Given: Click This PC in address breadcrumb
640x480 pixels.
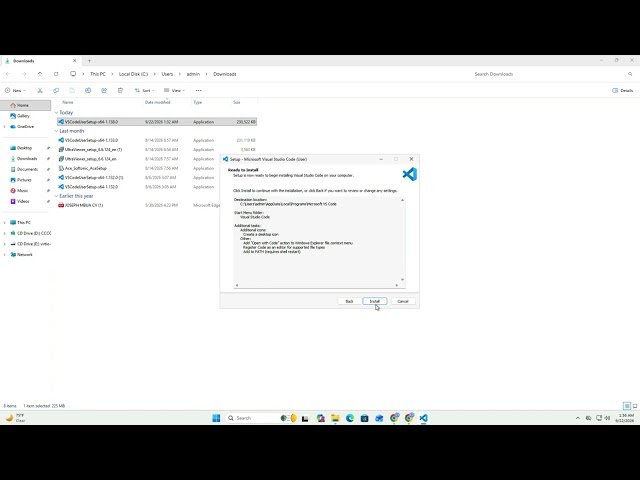Looking at the screenshot, I should [x=98, y=74].
